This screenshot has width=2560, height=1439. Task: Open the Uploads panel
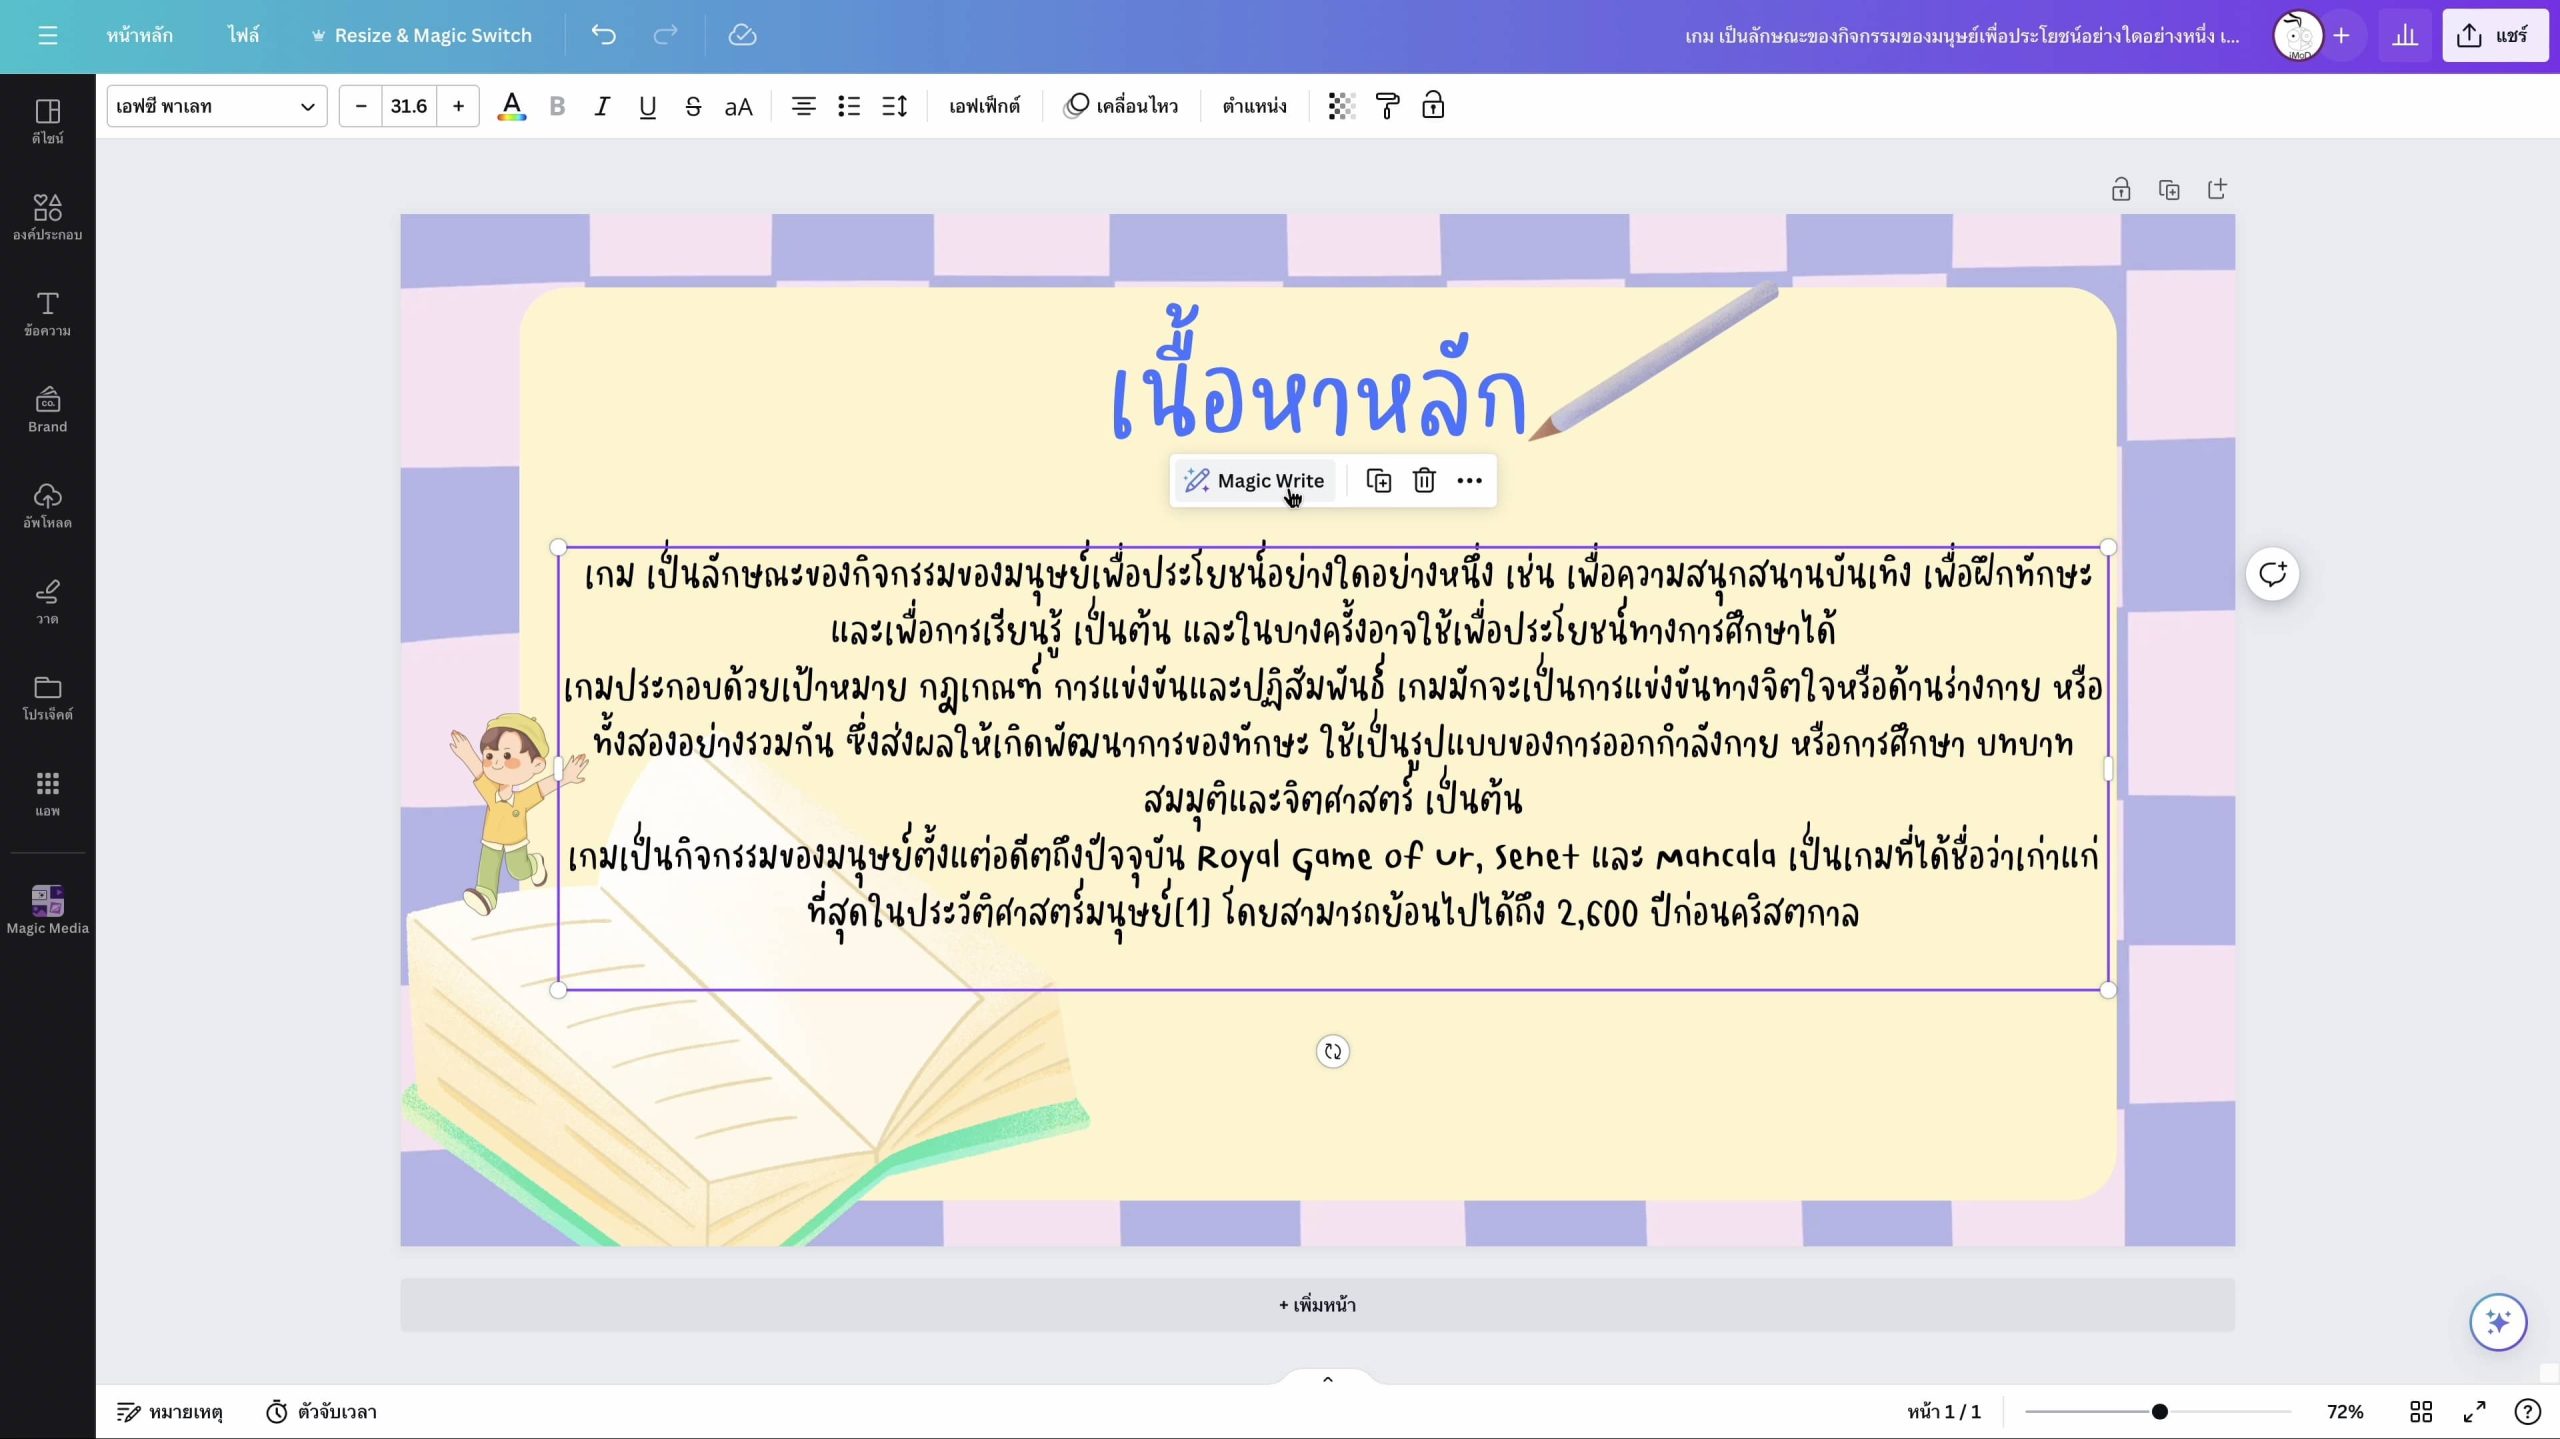pyautogui.click(x=47, y=505)
